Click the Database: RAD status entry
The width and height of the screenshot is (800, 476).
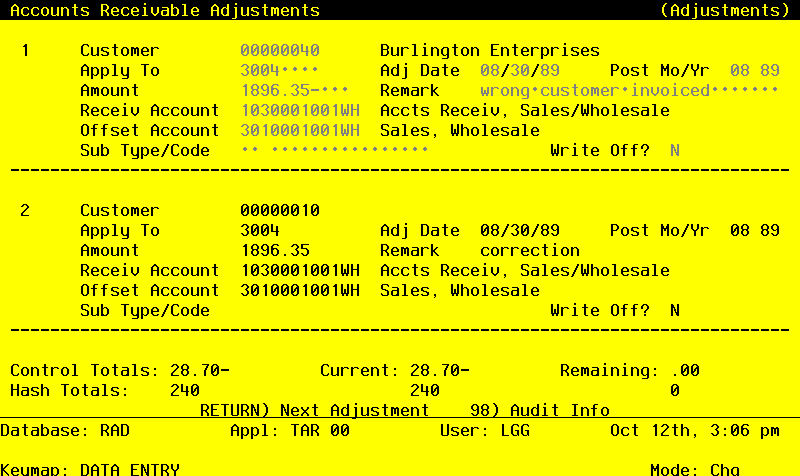click(x=65, y=430)
